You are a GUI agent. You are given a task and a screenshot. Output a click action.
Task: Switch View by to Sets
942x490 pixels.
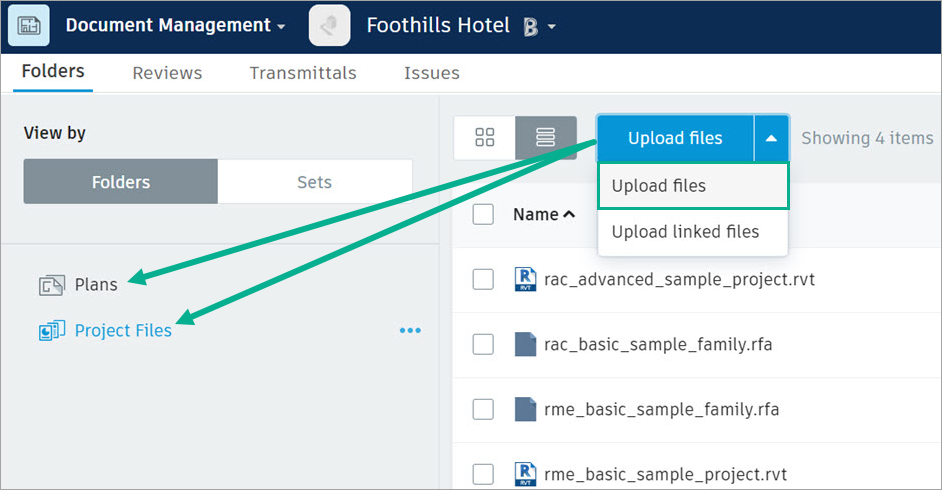click(x=314, y=182)
